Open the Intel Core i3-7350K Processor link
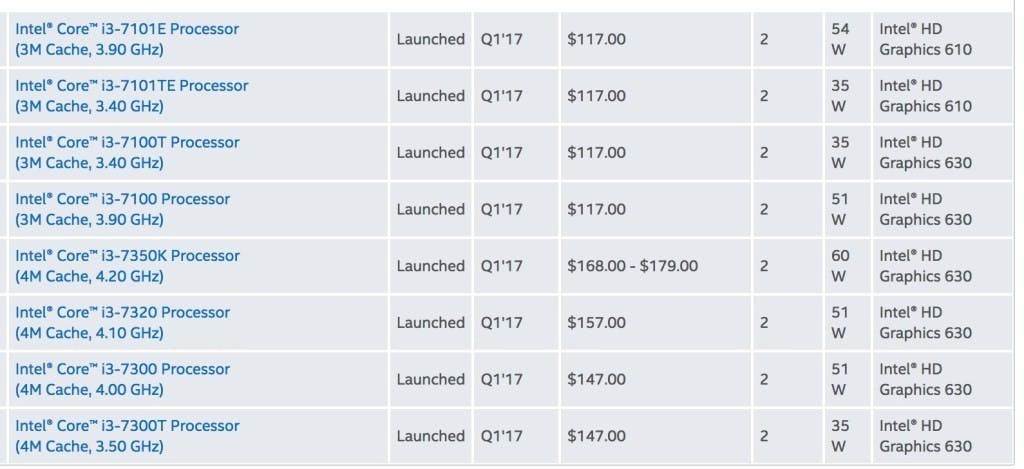 [x=127, y=256]
